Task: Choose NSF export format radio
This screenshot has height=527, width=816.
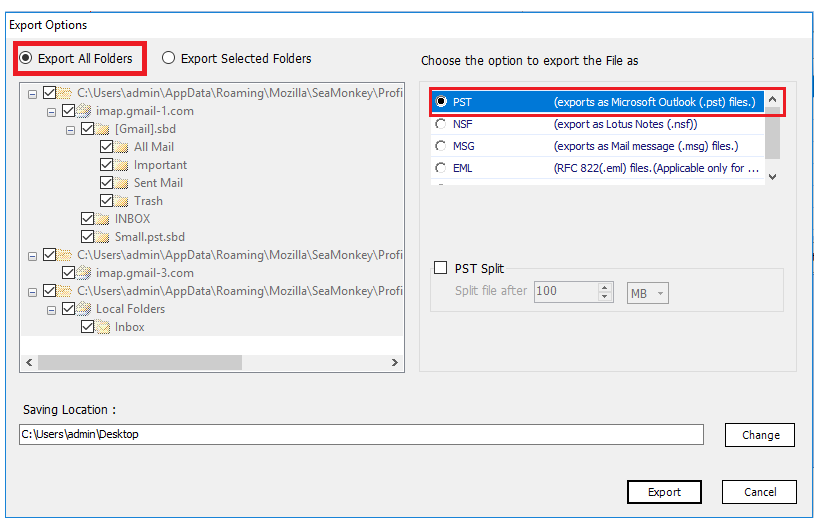Action: click(x=441, y=124)
